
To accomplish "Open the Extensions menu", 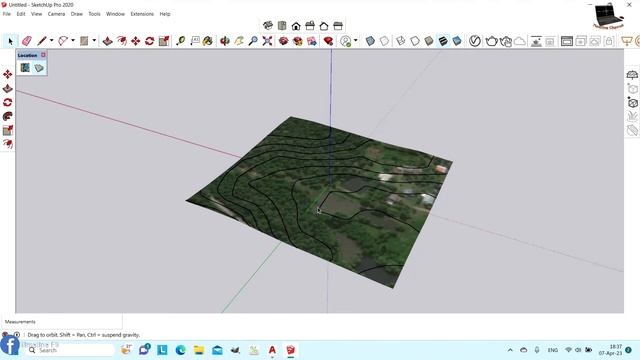I will pos(142,14).
